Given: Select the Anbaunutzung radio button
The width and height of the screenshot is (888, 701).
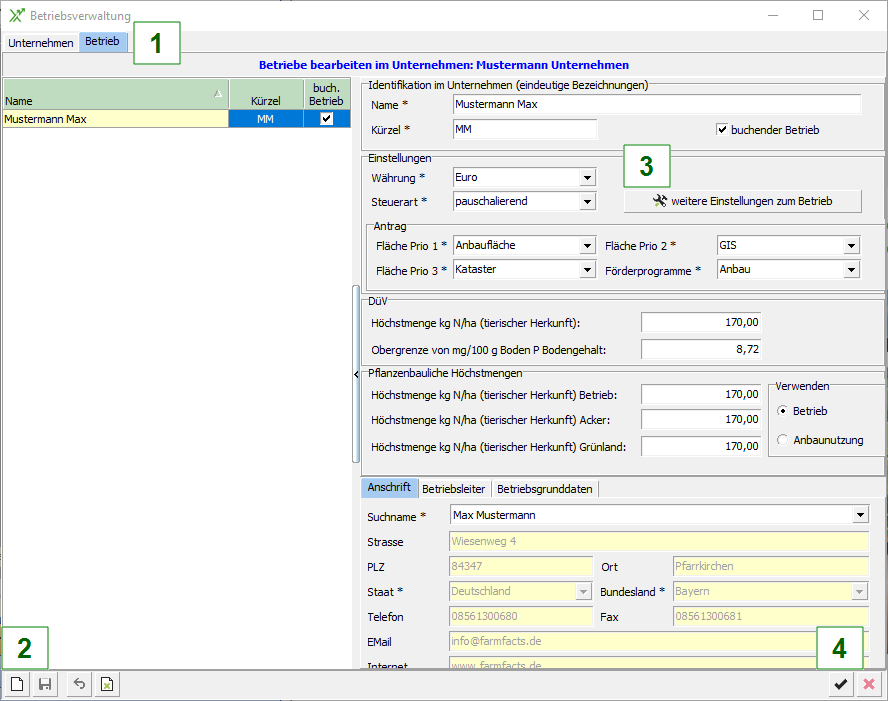Looking at the screenshot, I should tap(783, 440).
